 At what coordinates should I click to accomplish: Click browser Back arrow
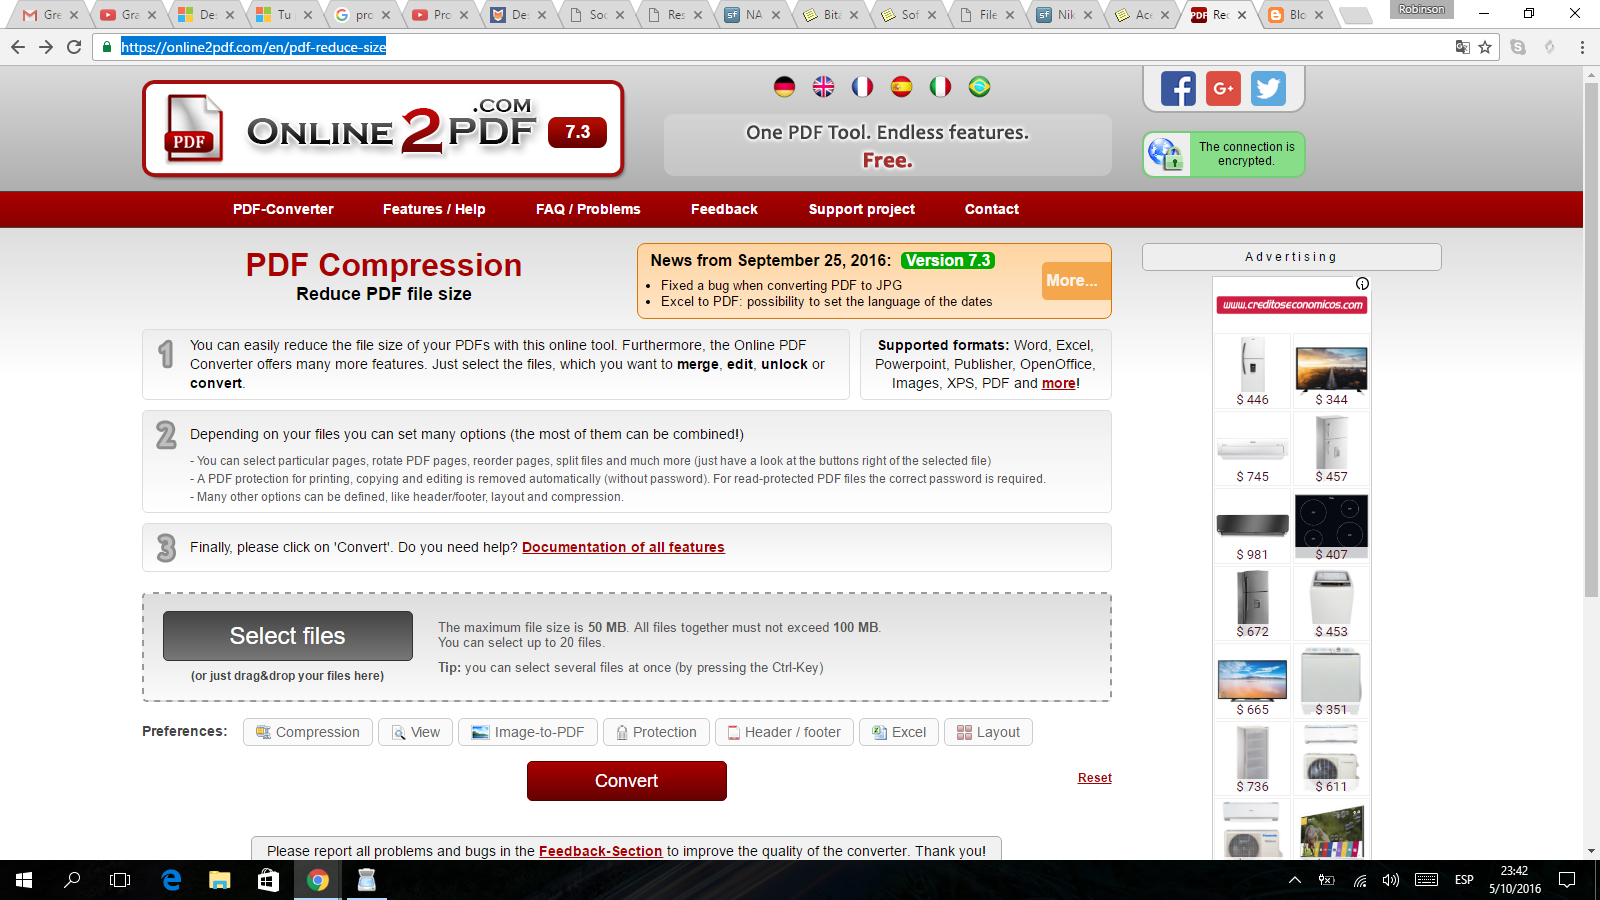[x=18, y=47]
